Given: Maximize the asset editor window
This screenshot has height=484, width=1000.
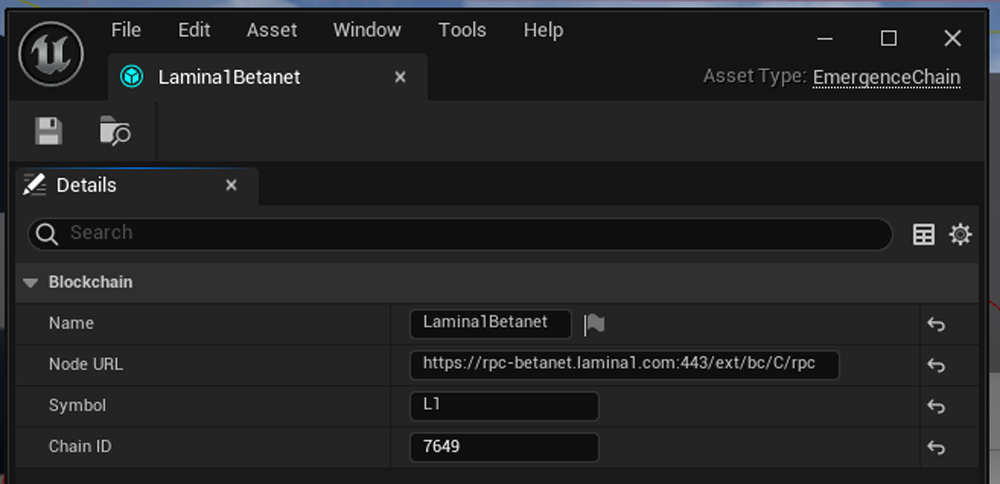Looking at the screenshot, I should pyautogui.click(x=888, y=39).
